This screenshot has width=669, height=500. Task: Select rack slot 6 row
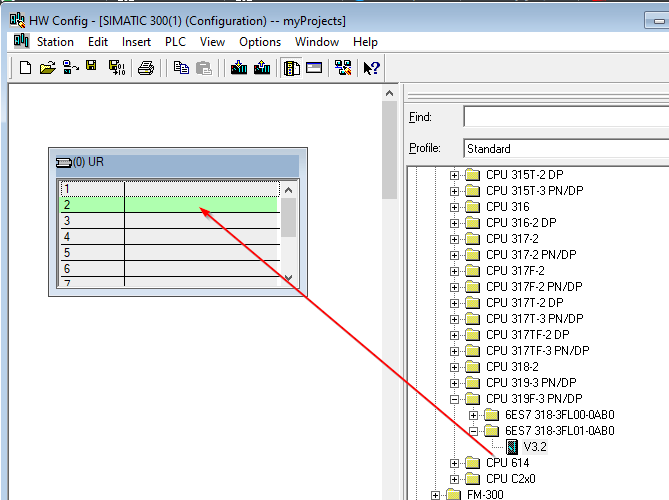[170, 269]
